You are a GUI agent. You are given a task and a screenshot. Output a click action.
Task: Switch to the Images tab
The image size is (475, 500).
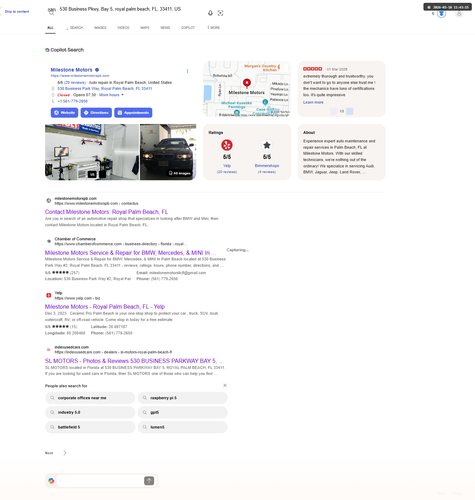click(100, 28)
